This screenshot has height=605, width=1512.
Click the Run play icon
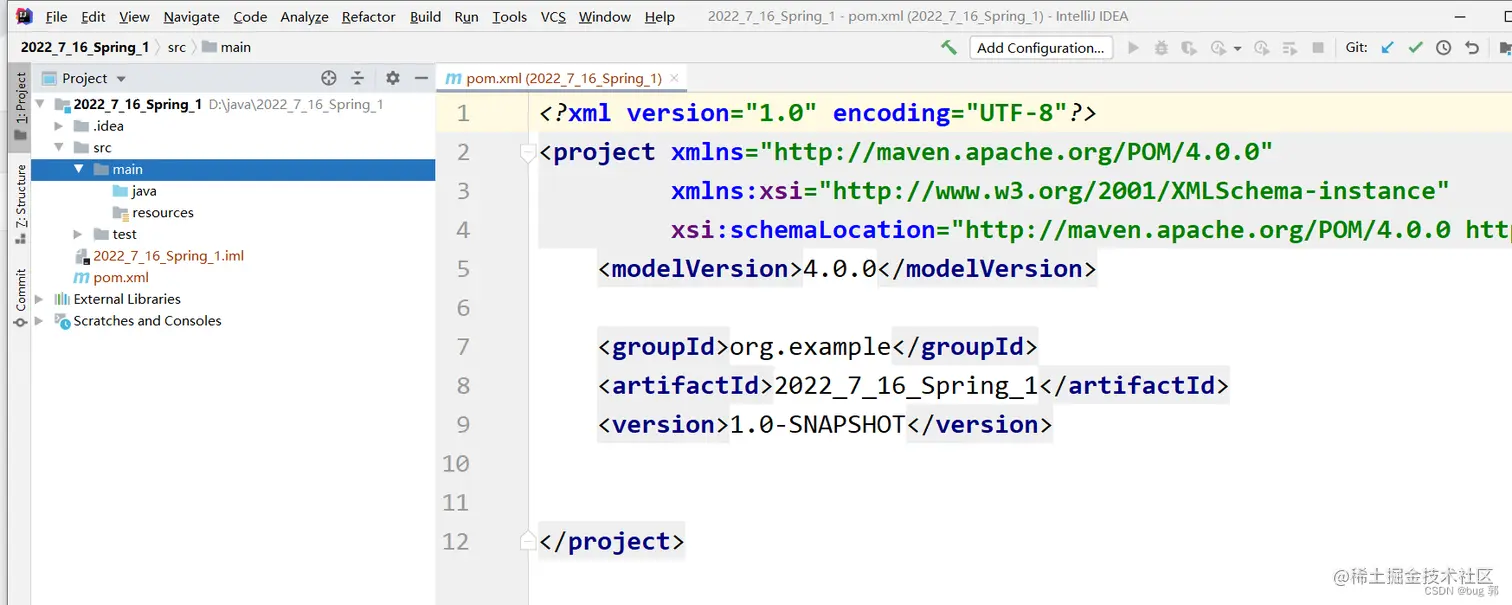point(1133,47)
